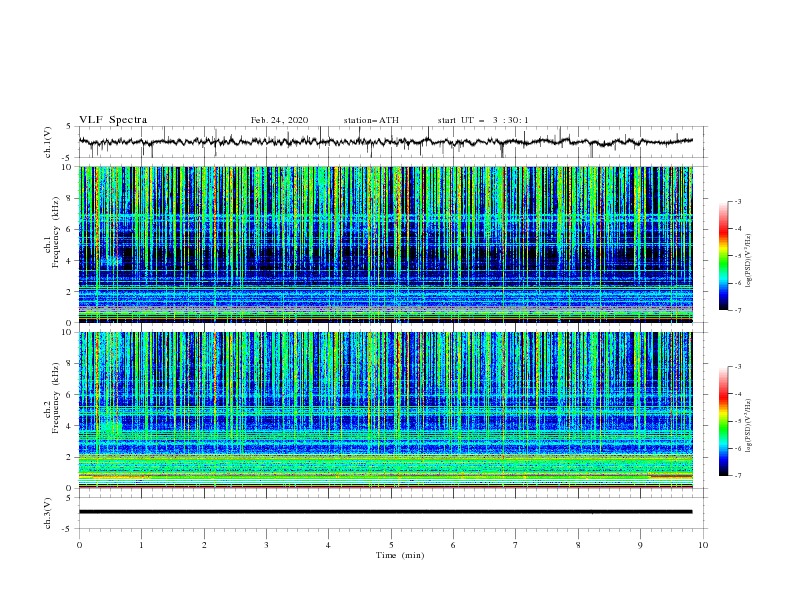Click time axis tick label "9"
Viewport: 792px width, 612px height.
(640, 545)
